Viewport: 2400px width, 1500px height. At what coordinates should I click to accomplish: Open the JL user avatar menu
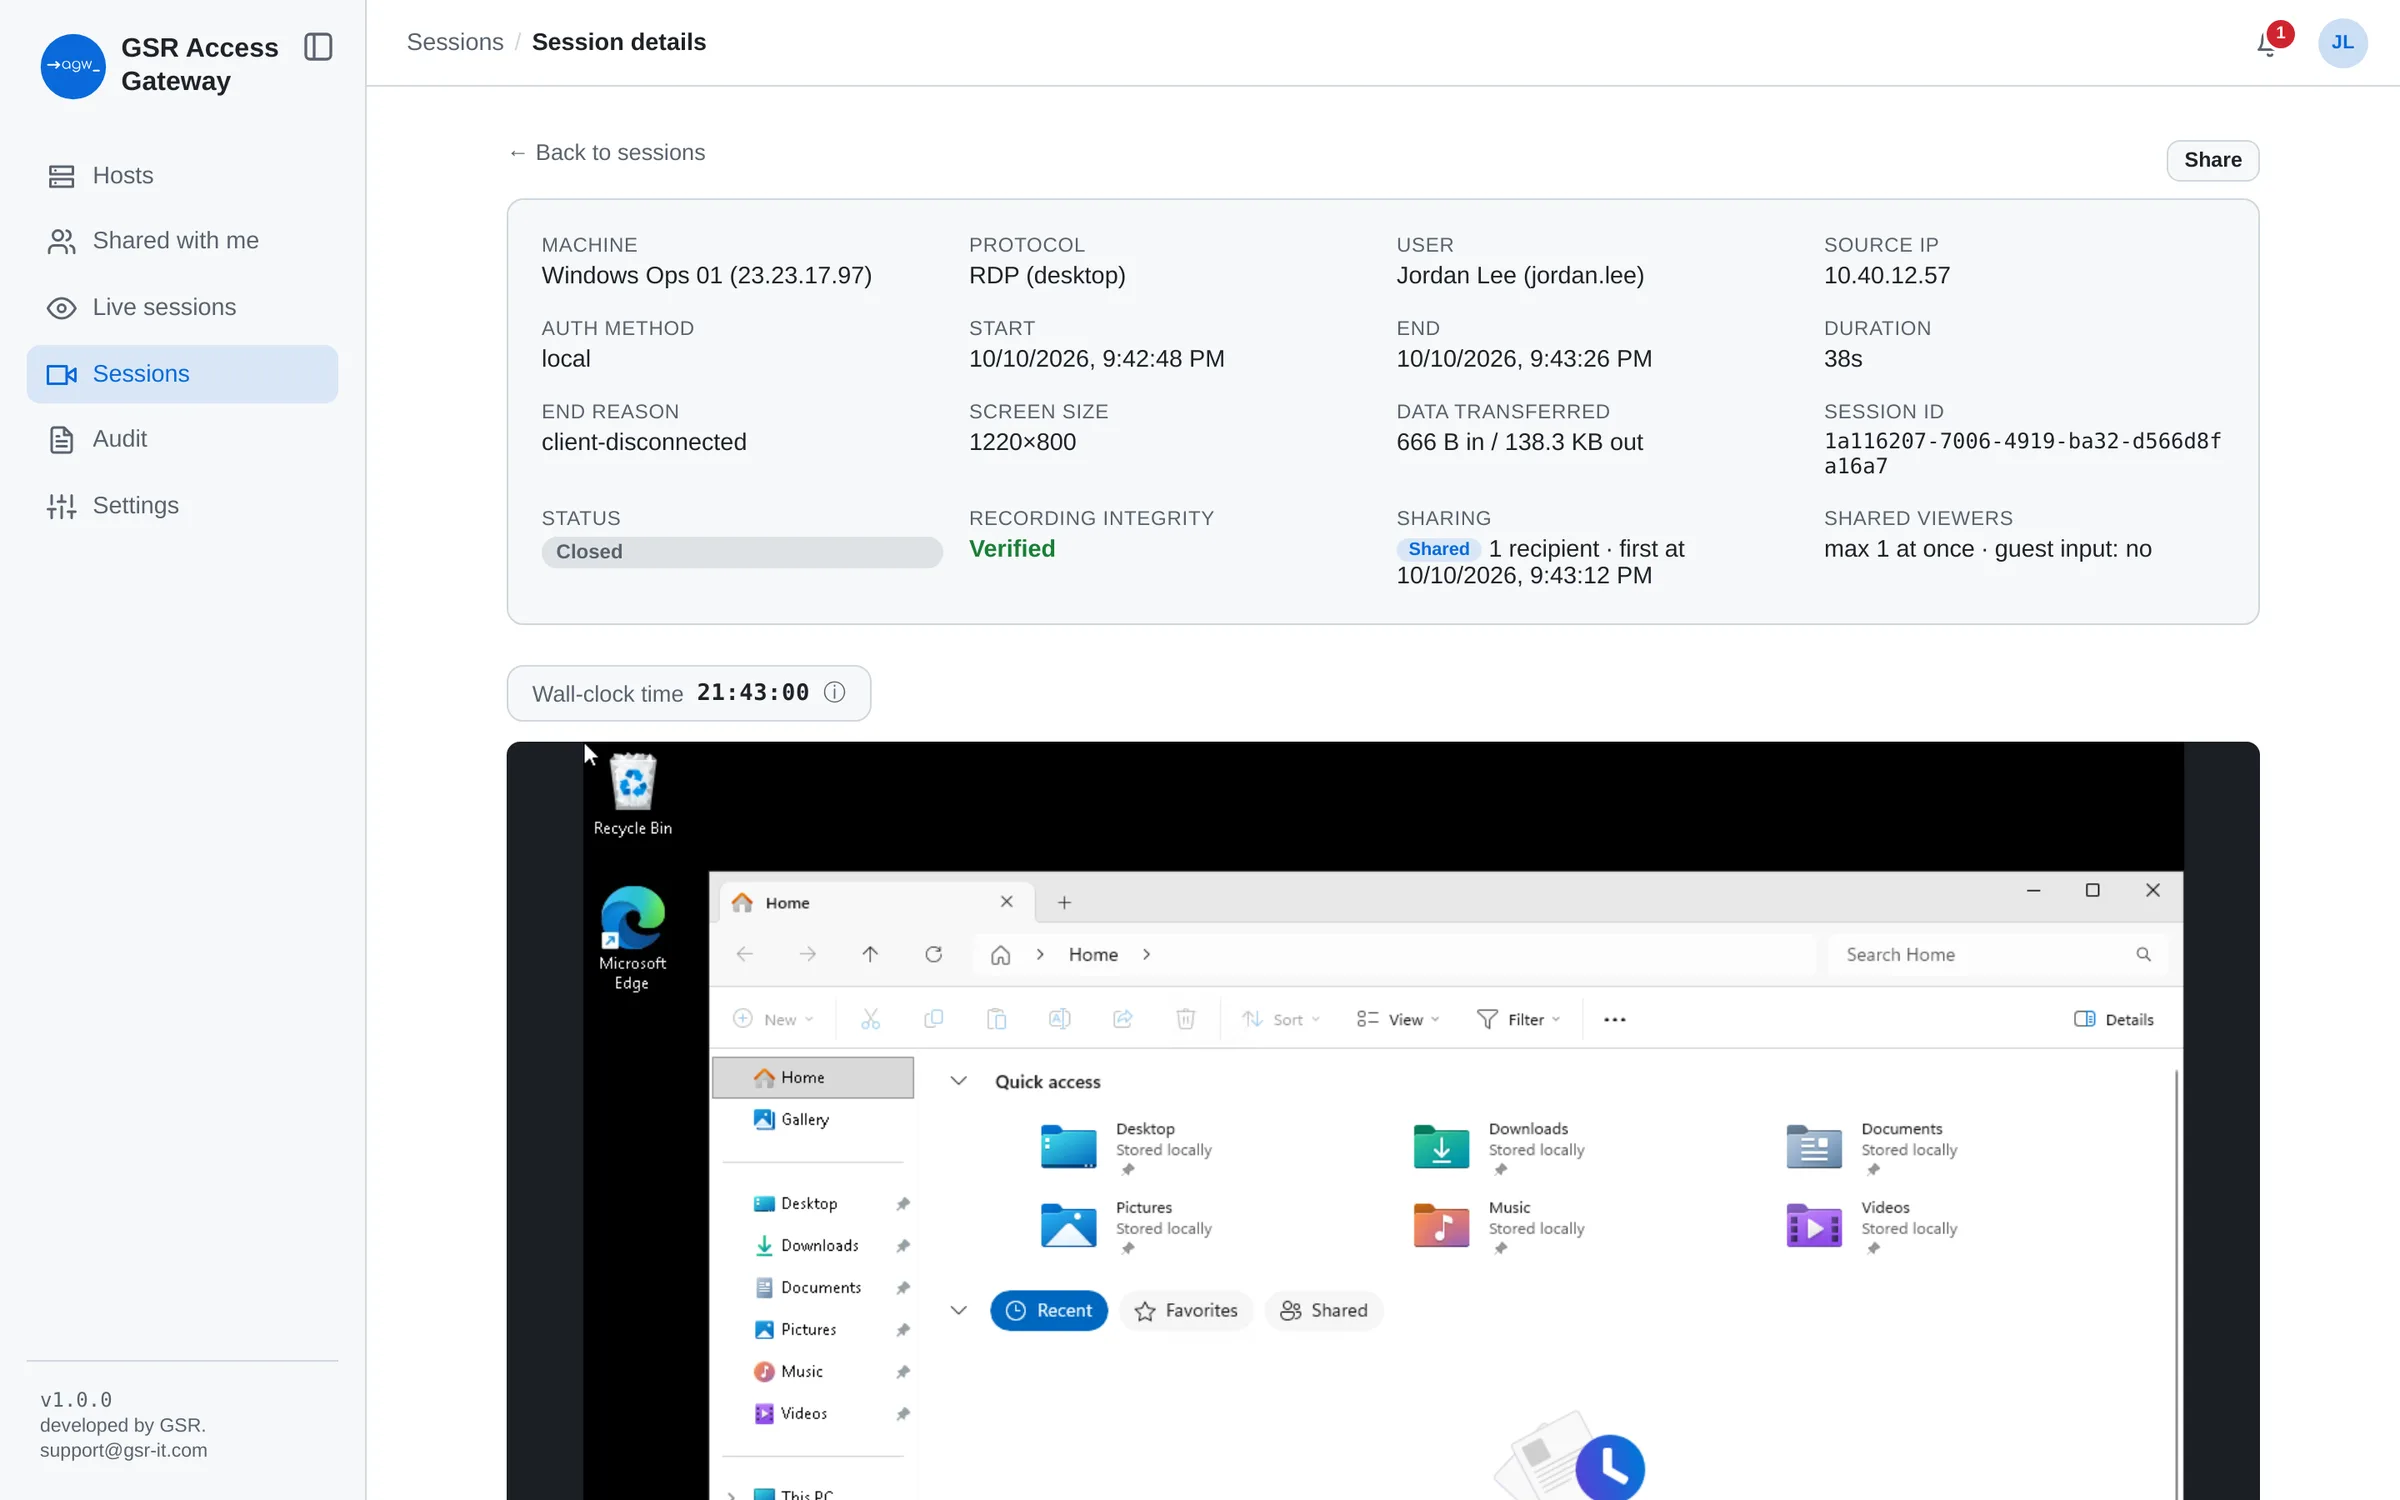click(2342, 43)
